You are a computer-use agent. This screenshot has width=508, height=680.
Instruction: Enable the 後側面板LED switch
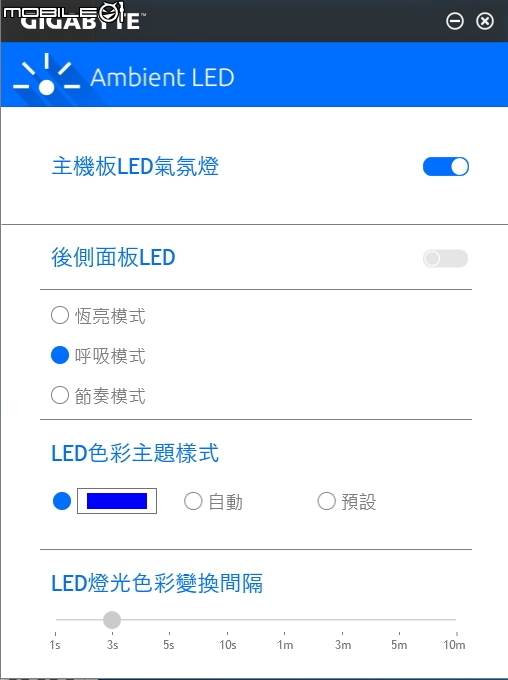(x=445, y=258)
